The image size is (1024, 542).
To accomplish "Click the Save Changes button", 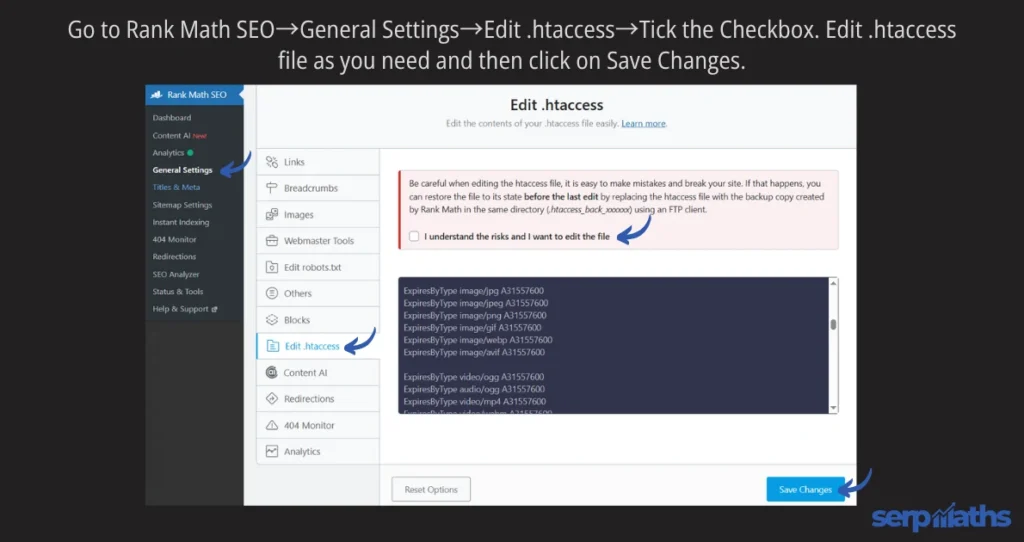I will (x=805, y=489).
